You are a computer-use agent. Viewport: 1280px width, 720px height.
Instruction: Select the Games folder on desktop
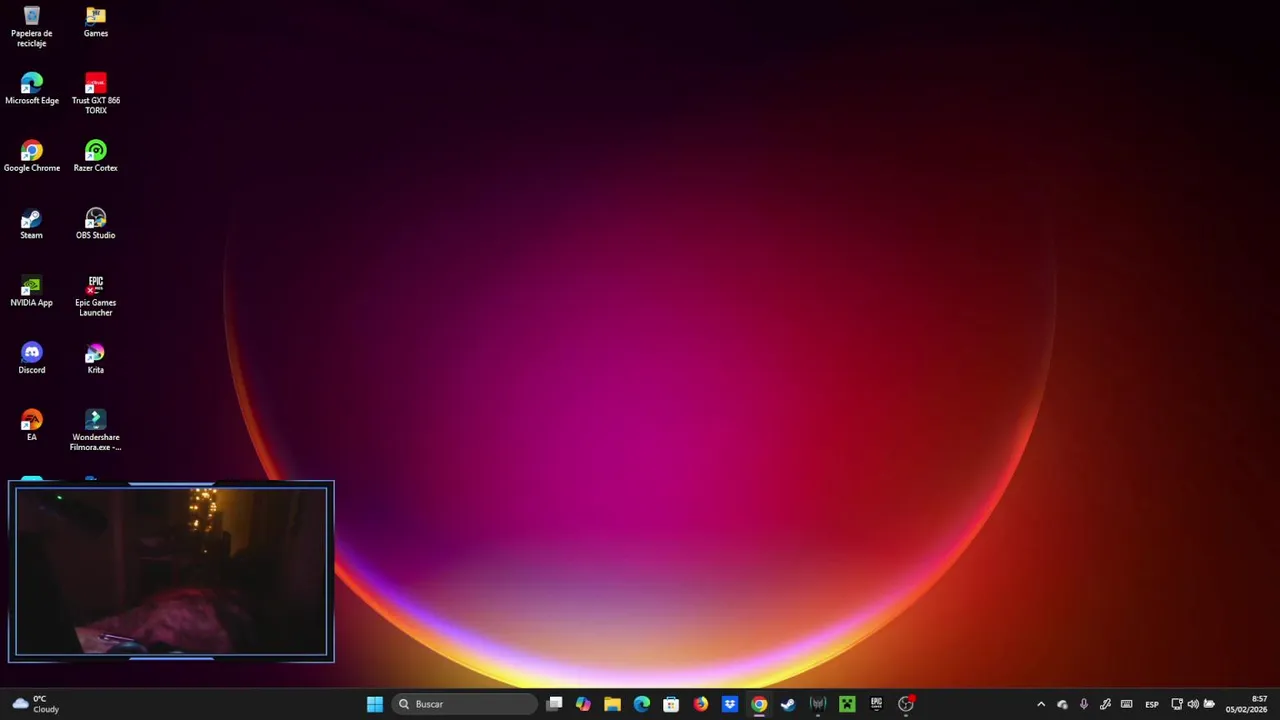(96, 22)
